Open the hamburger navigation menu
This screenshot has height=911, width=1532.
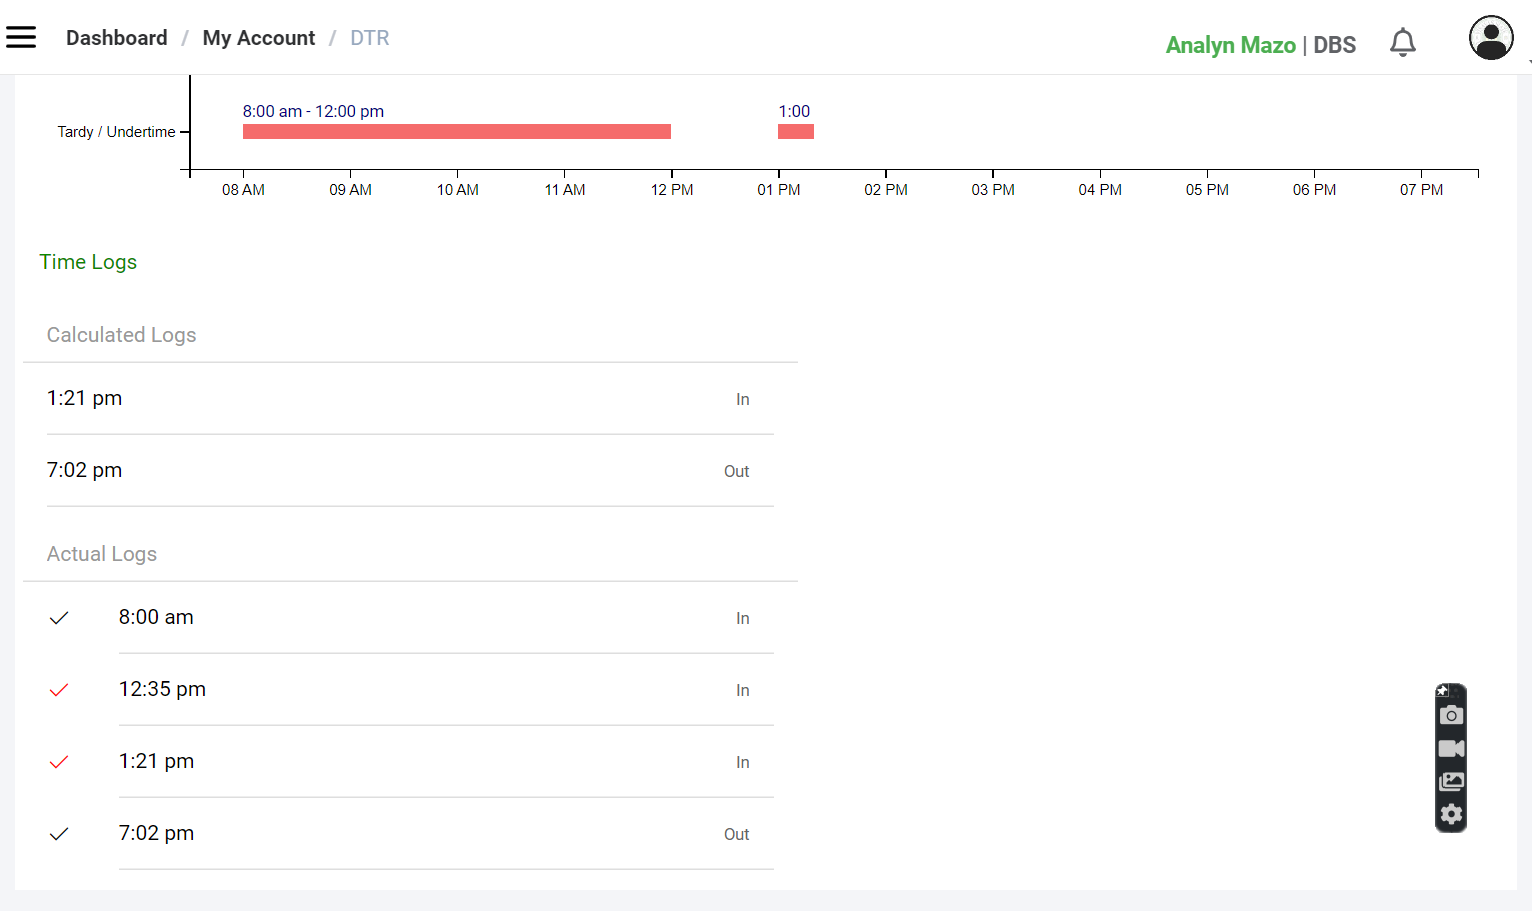(x=21, y=38)
